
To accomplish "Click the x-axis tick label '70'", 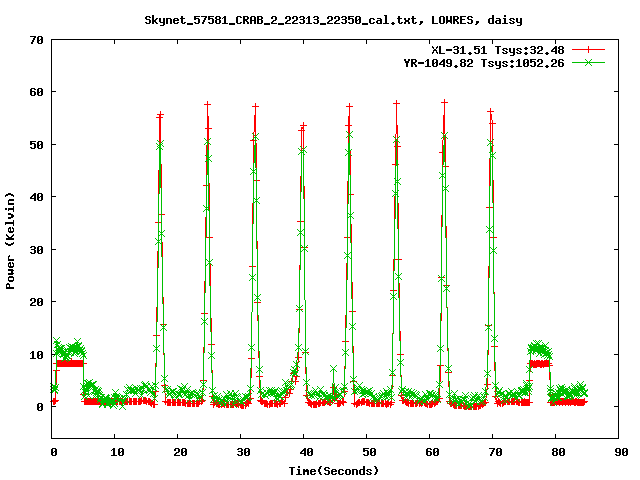I will pos(495,452).
